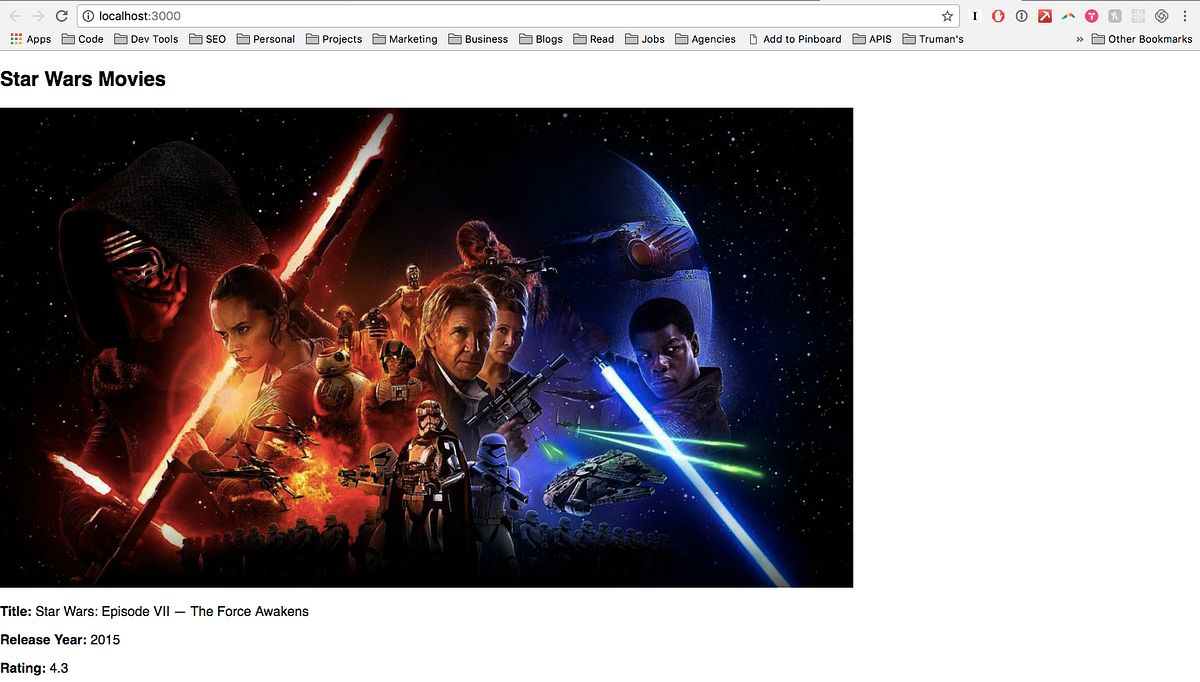1200x682 pixels.
Task: Click the boomerang-shaped extension icon
Action: click(x=1068, y=16)
